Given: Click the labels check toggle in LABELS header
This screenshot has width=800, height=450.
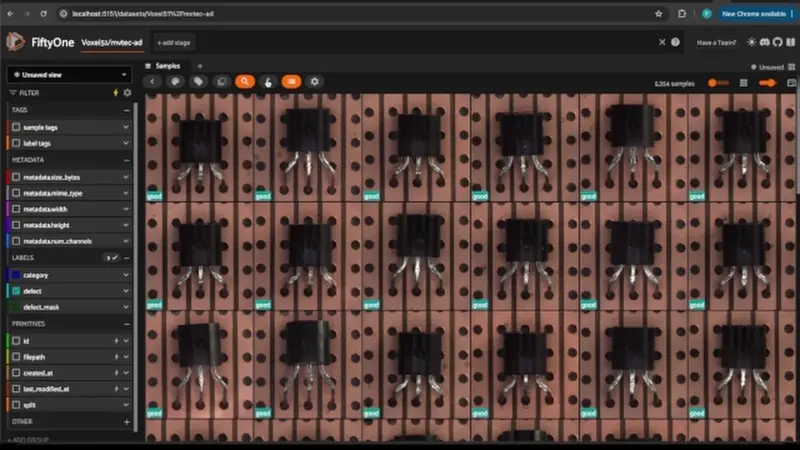Looking at the screenshot, I should click(x=111, y=258).
